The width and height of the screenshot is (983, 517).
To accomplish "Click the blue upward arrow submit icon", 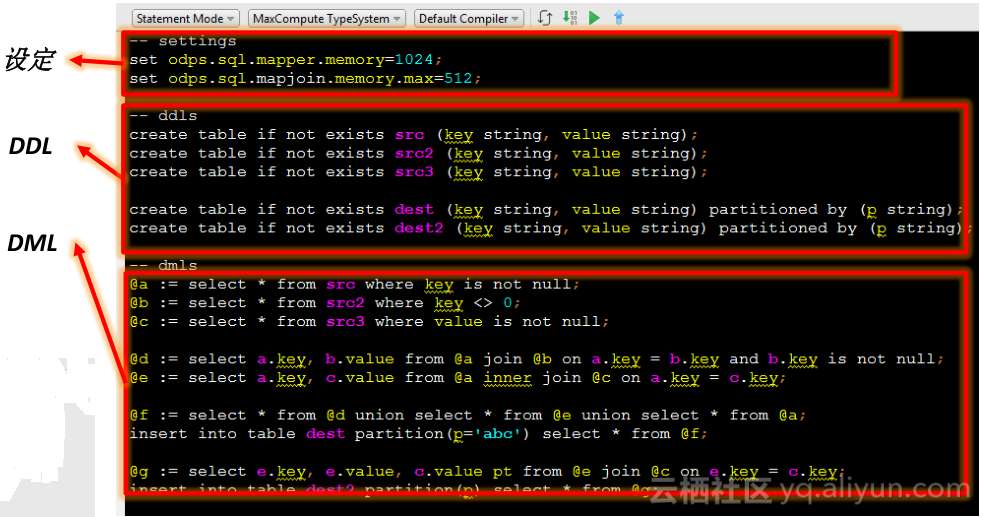I will point(619,18).
